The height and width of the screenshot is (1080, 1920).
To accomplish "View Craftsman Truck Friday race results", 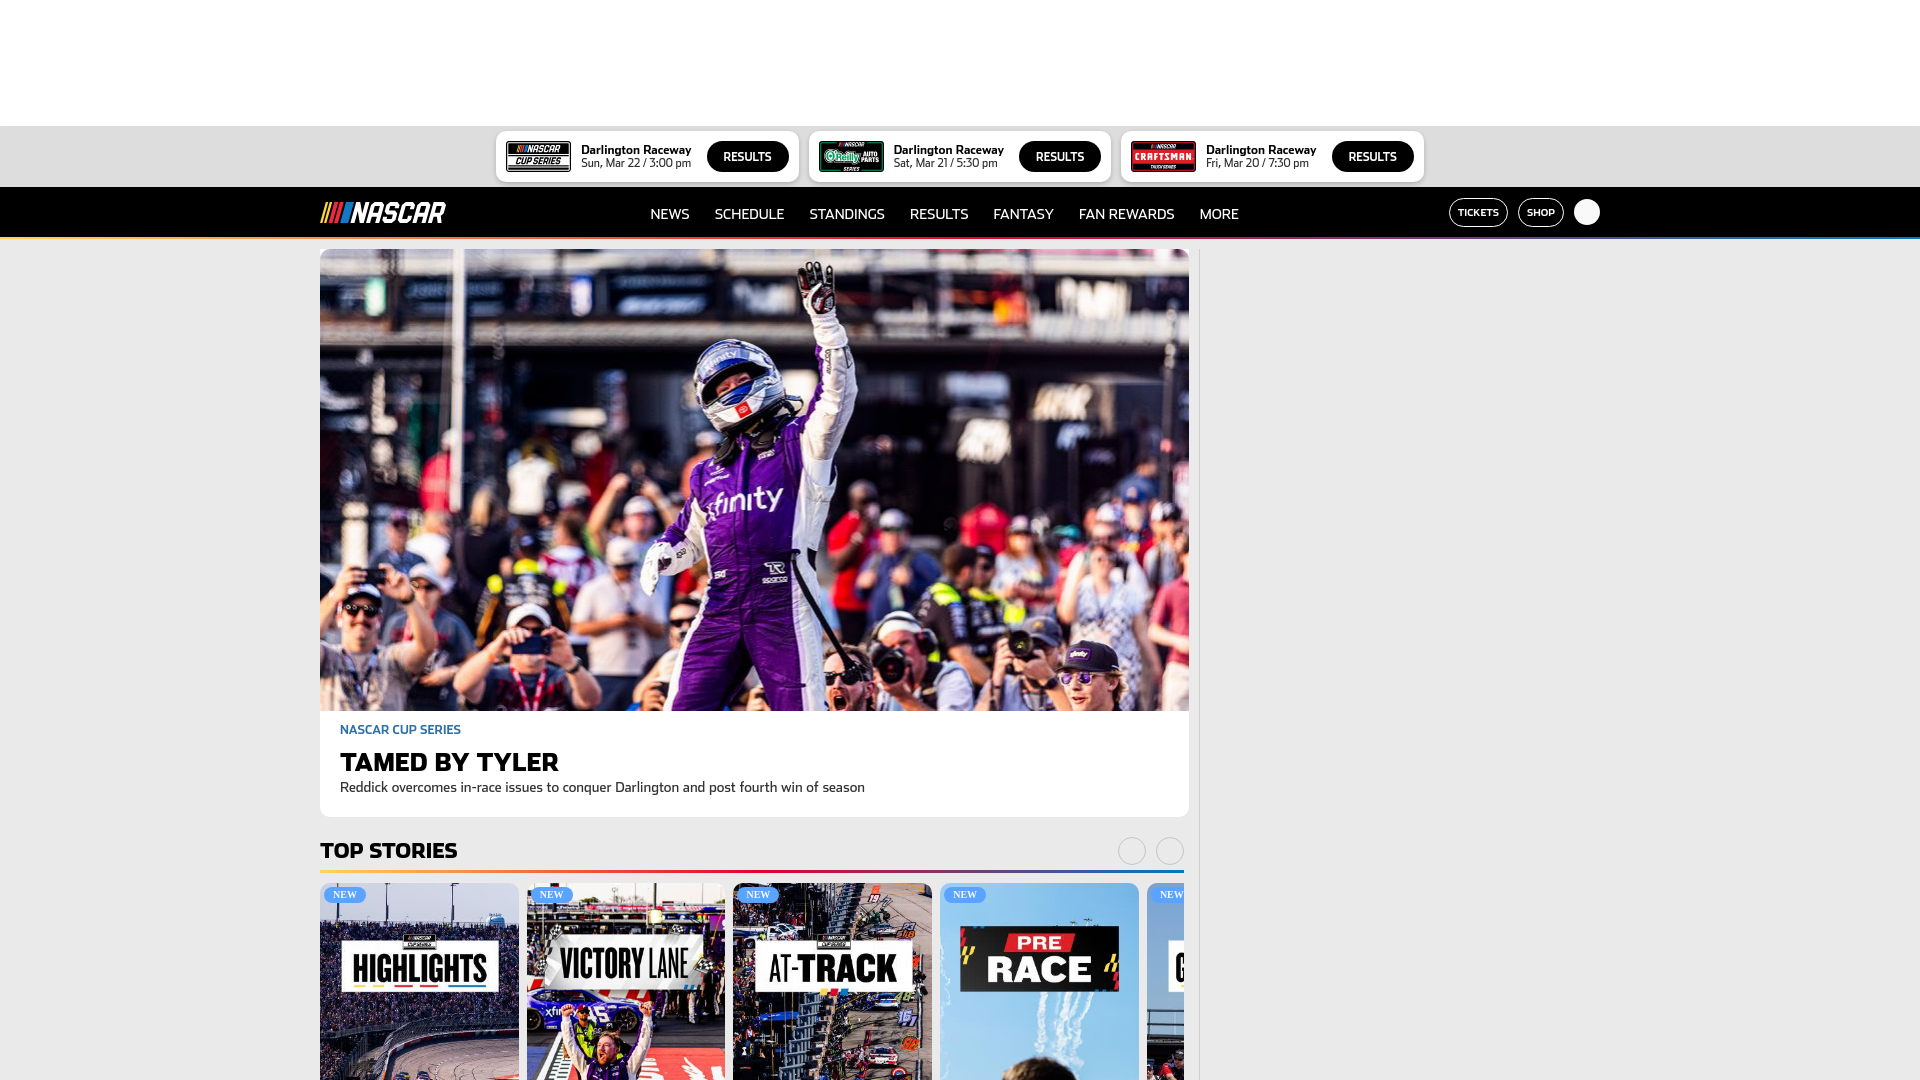I will click(1372, 157).
